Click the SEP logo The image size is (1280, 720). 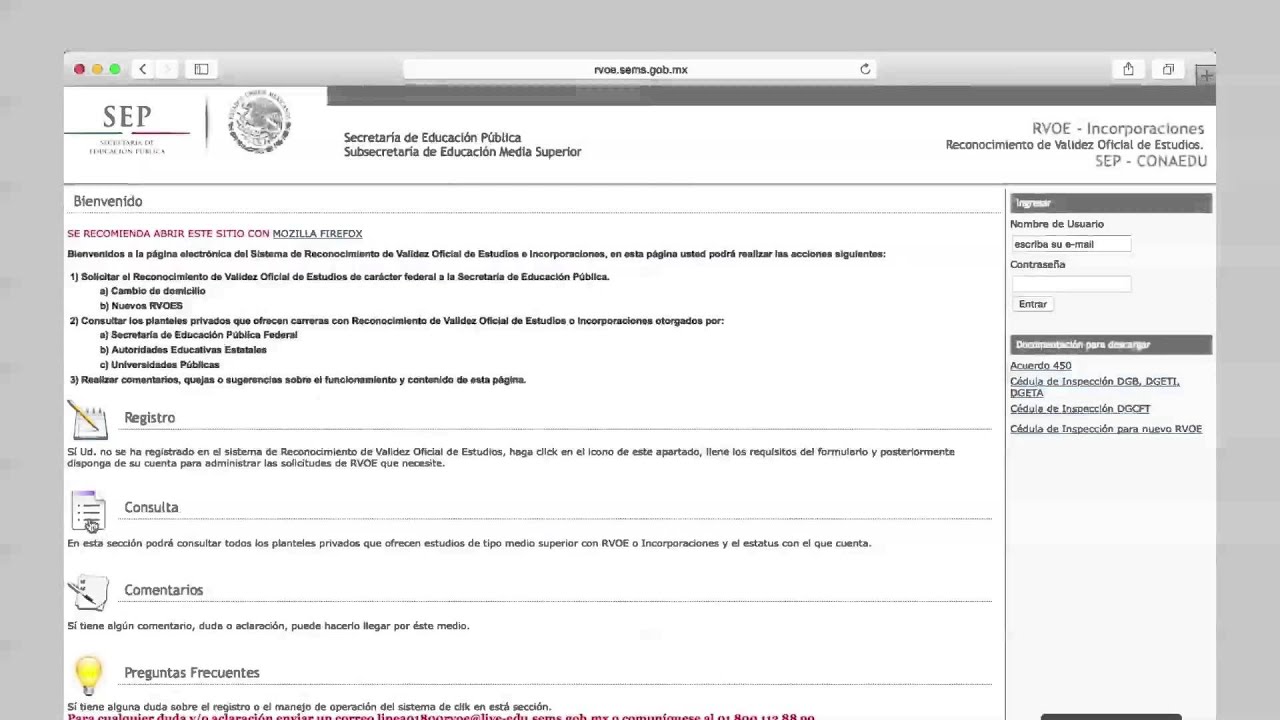pos(127,128)
